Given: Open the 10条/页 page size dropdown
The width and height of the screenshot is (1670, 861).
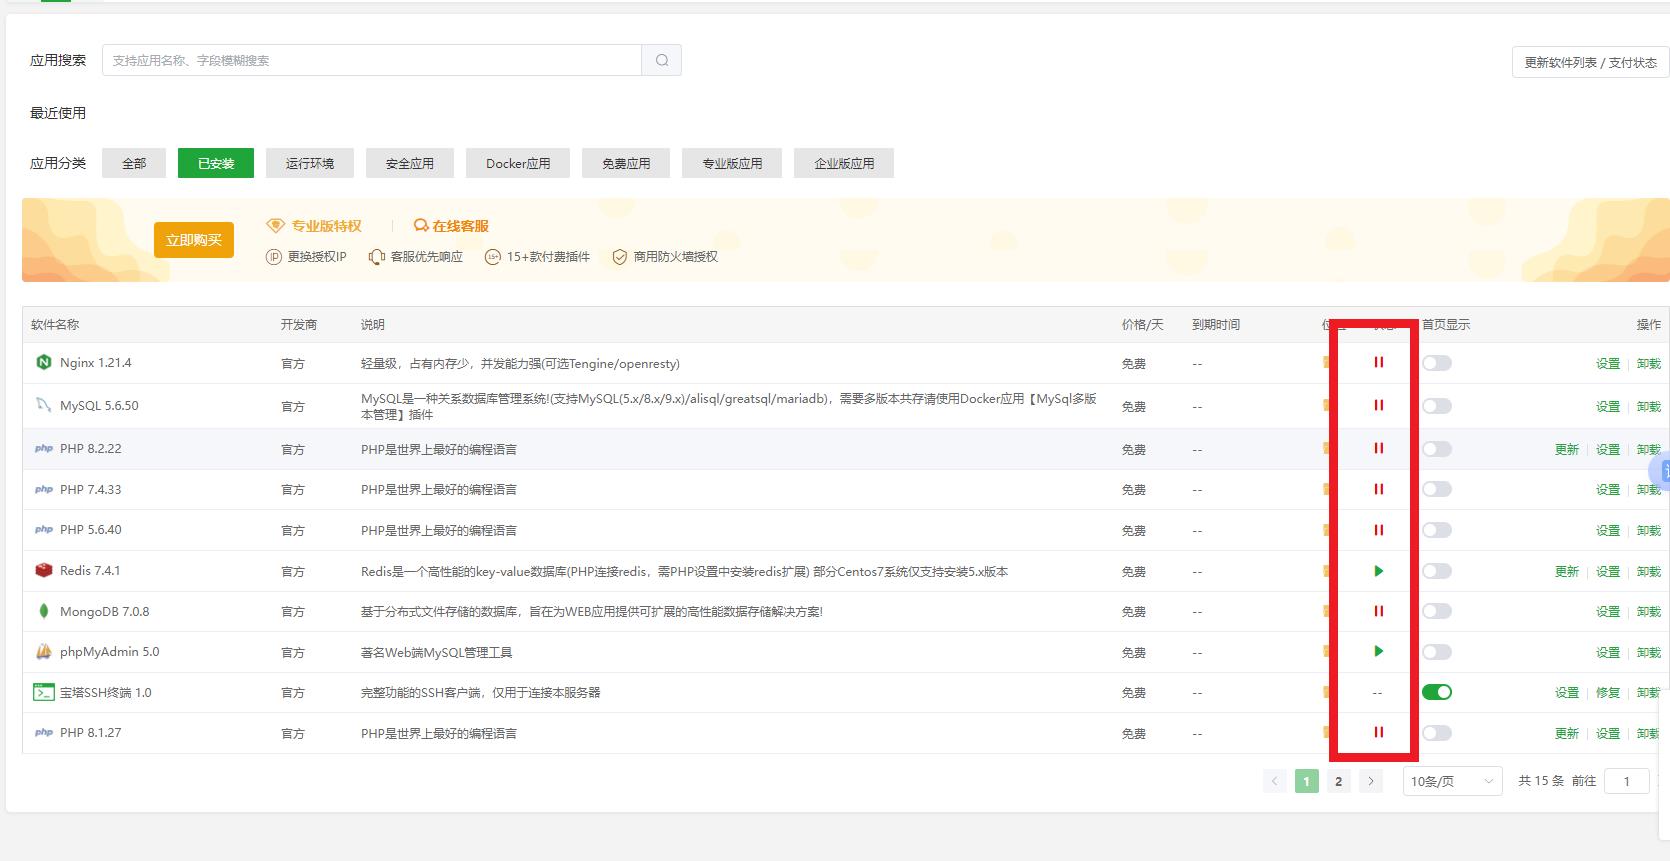Looking at the screenshot, I should pyautogui.click(x=1452, y=781).
